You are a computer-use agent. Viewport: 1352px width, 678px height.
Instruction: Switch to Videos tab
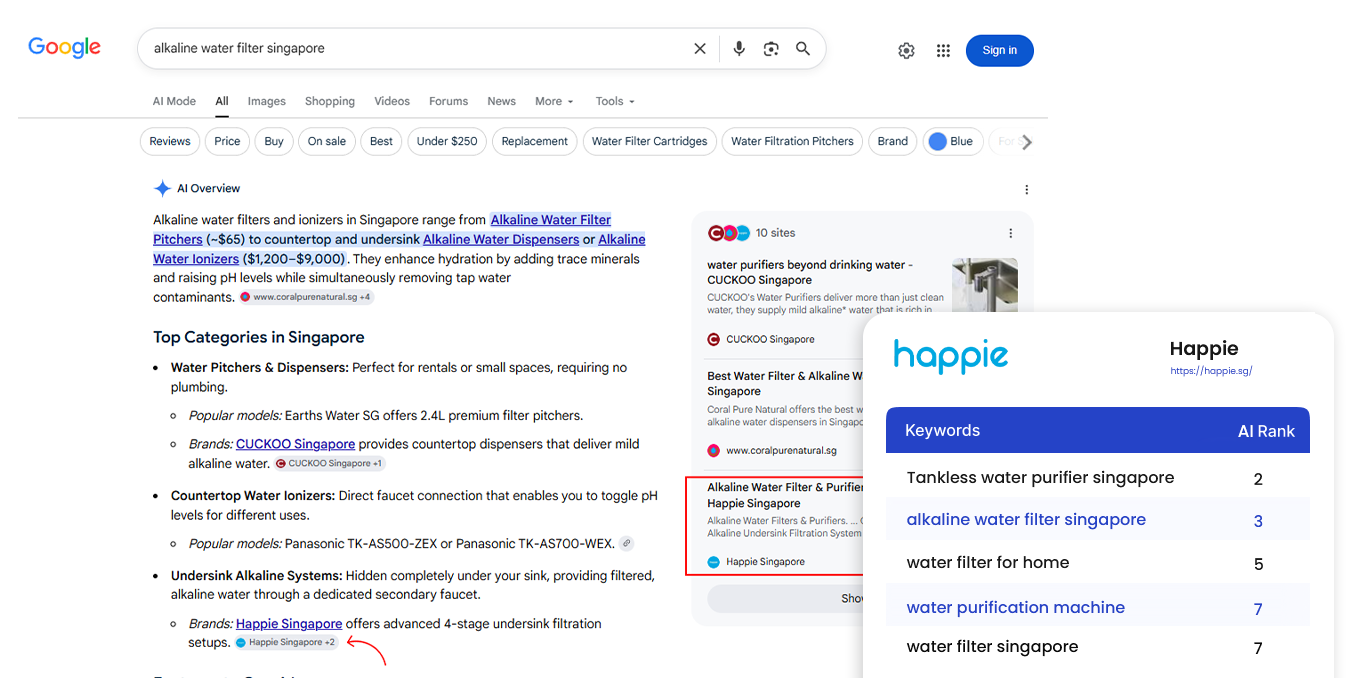coord(392,101)
